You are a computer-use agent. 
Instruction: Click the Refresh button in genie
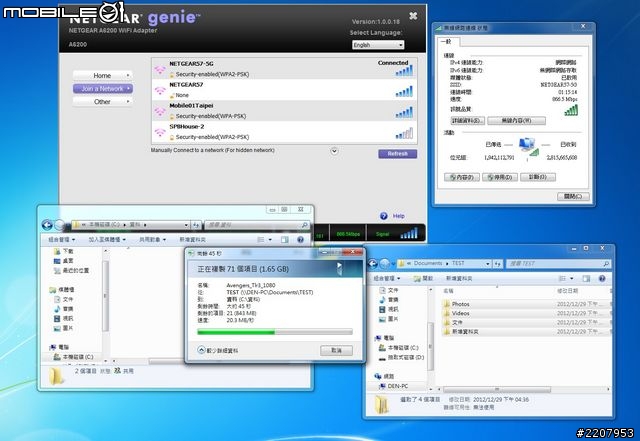coord(397,154)
